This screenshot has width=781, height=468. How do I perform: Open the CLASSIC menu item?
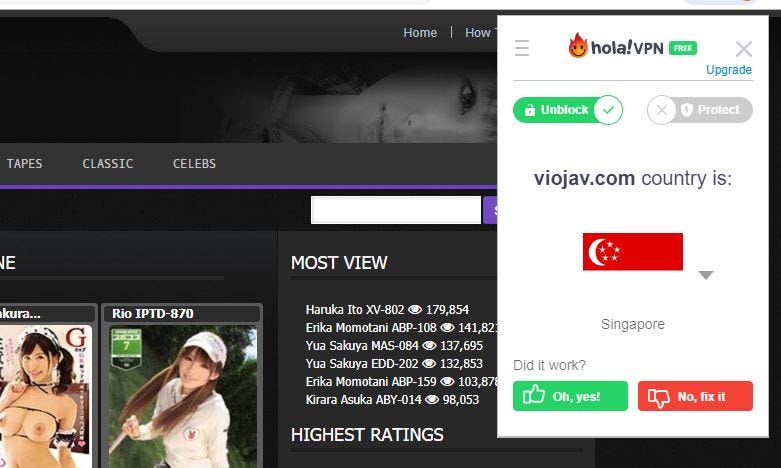(108, 163)
